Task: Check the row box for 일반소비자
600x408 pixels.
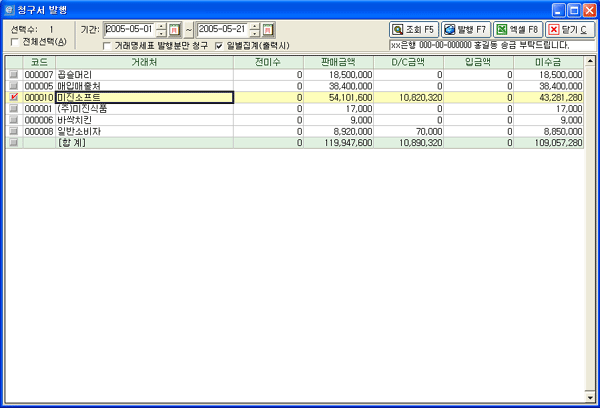Action: click(x=14, y=131)
